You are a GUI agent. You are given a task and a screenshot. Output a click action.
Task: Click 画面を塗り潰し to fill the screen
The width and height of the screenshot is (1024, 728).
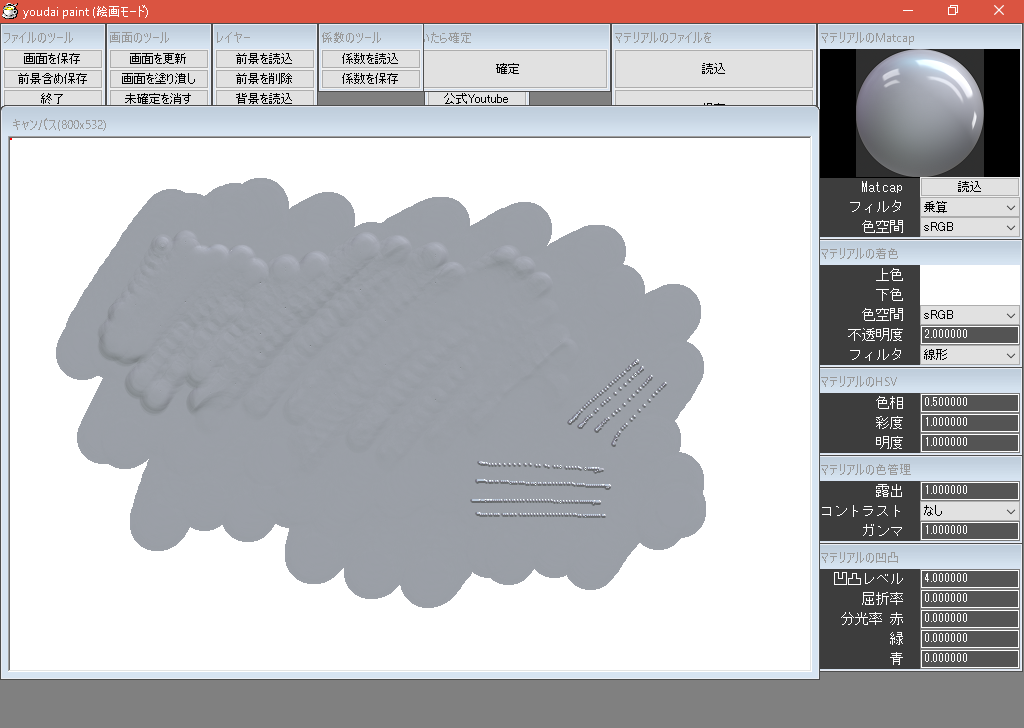pos(158,78)
